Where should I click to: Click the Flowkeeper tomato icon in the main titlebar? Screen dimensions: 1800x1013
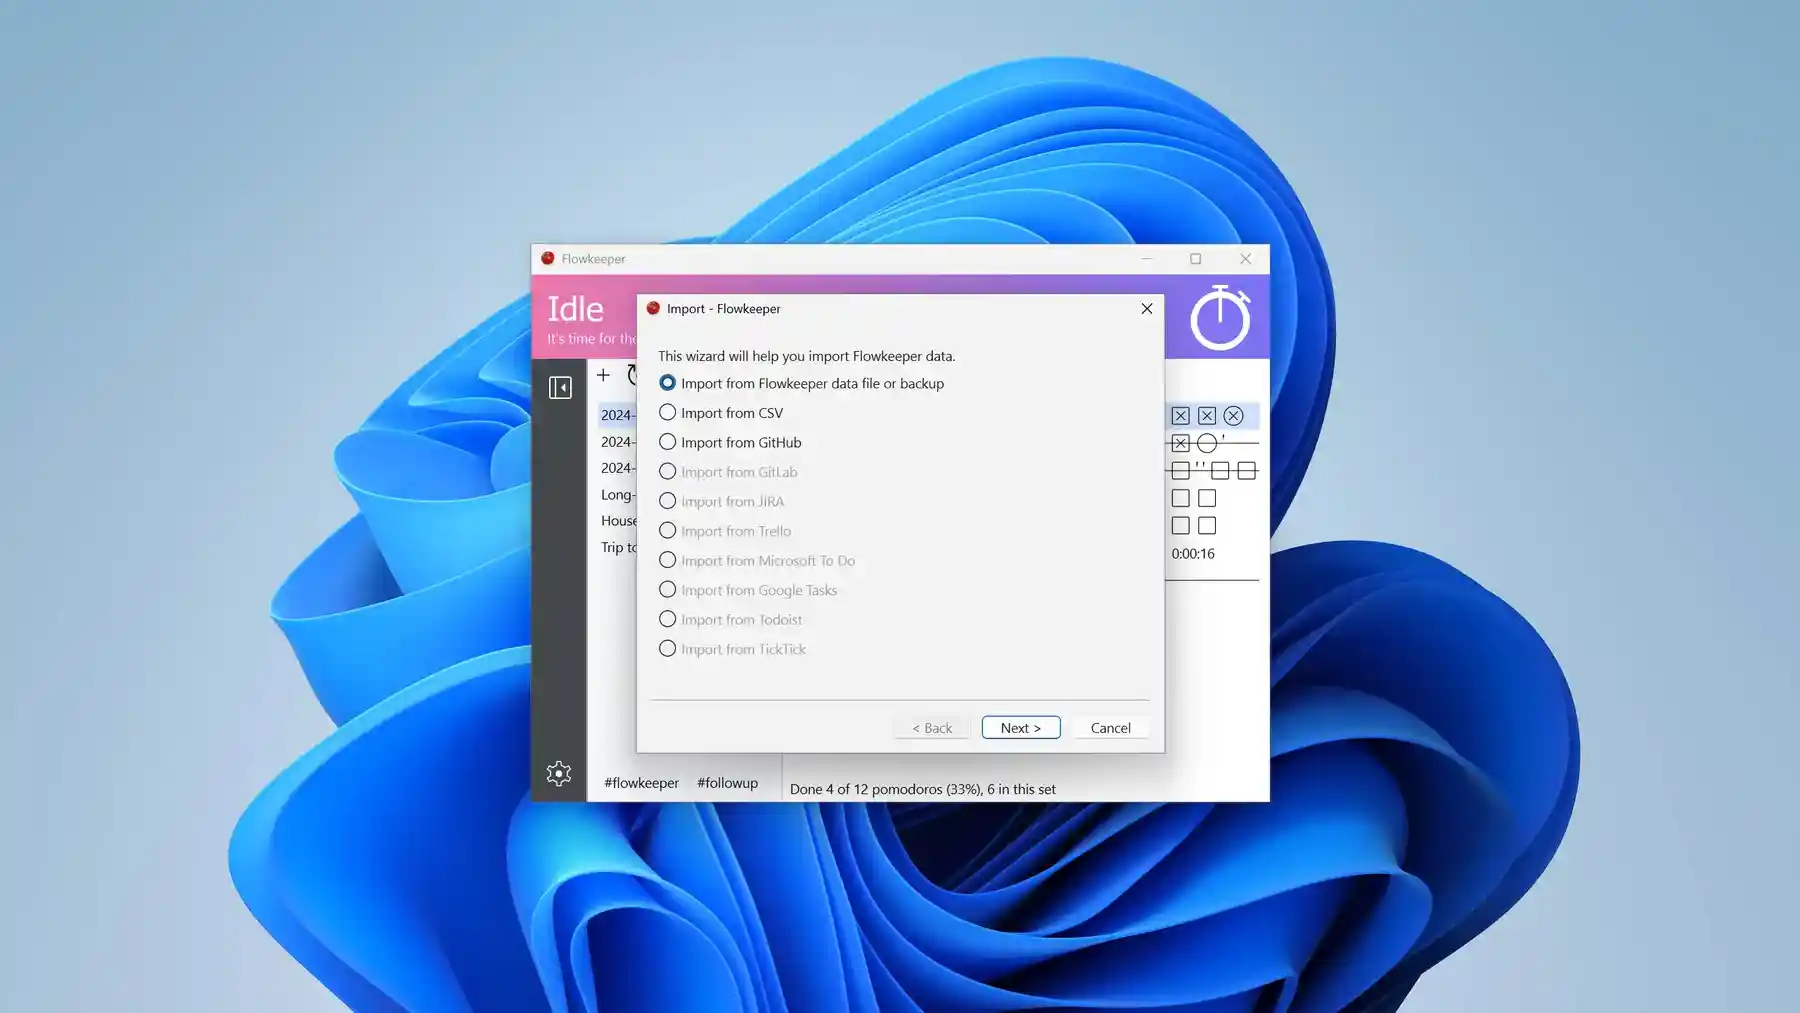[x=549, y=258]
